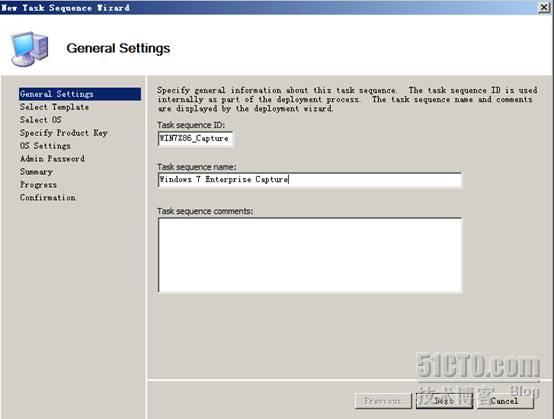This screenshot has height=419, width=554.
Task: Choose the OS Settings step
Action: 45,146
